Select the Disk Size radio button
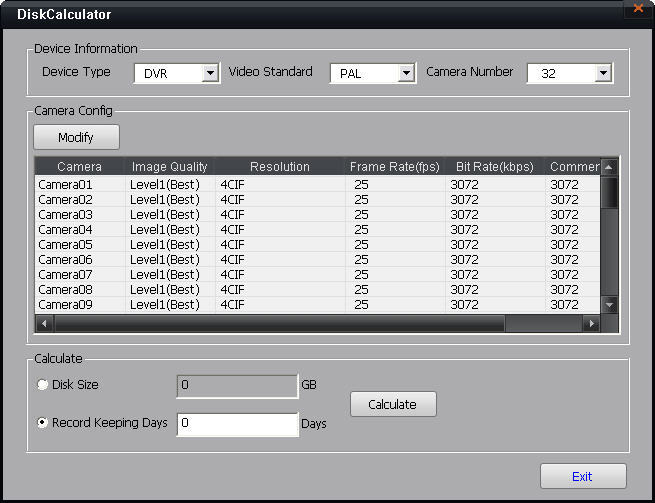The width and height of the screenshot is (655, 503). click(42, 384)
